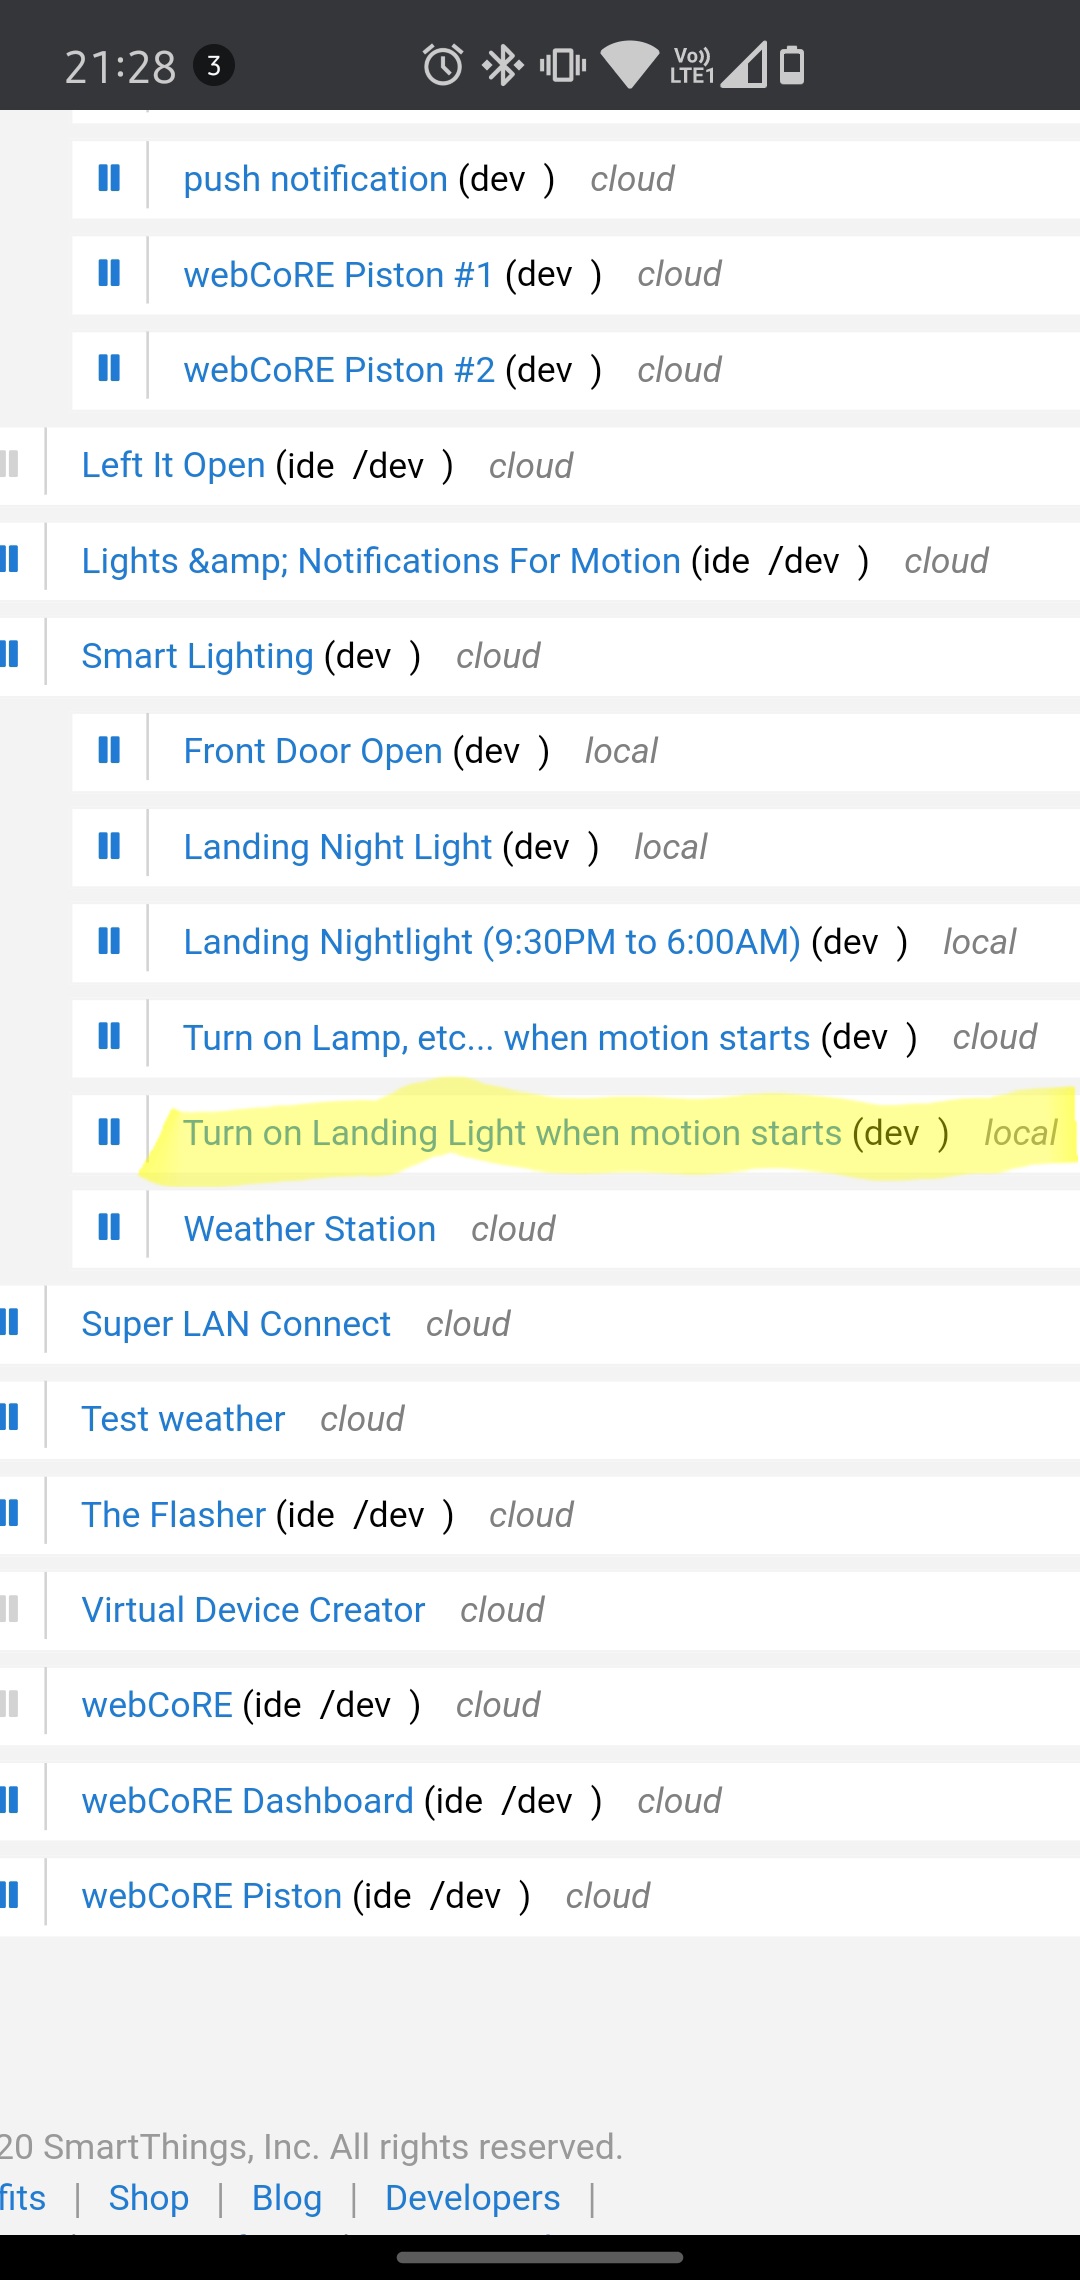This screenshot has height=2280, width=1080.
Task: Open The Flasher SmartApp
Action: point(173,1515)
